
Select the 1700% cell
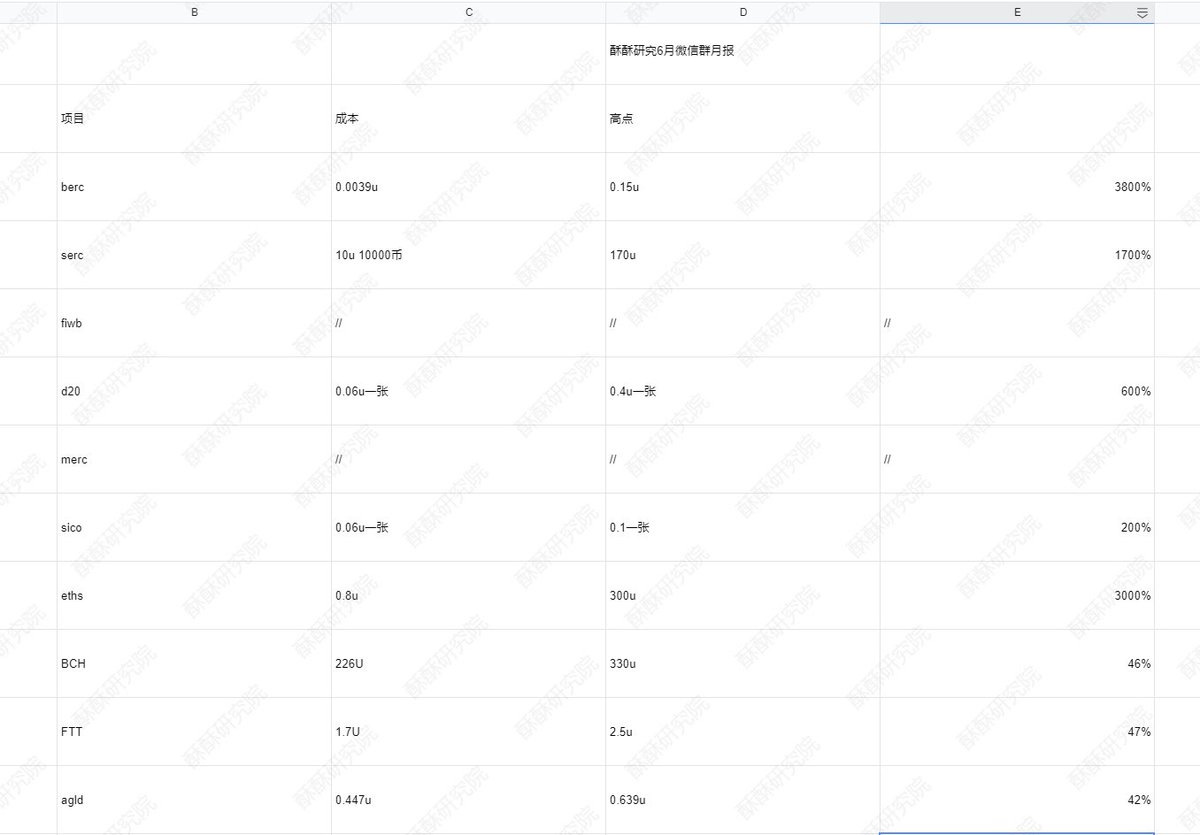(x=1017, y=255)
